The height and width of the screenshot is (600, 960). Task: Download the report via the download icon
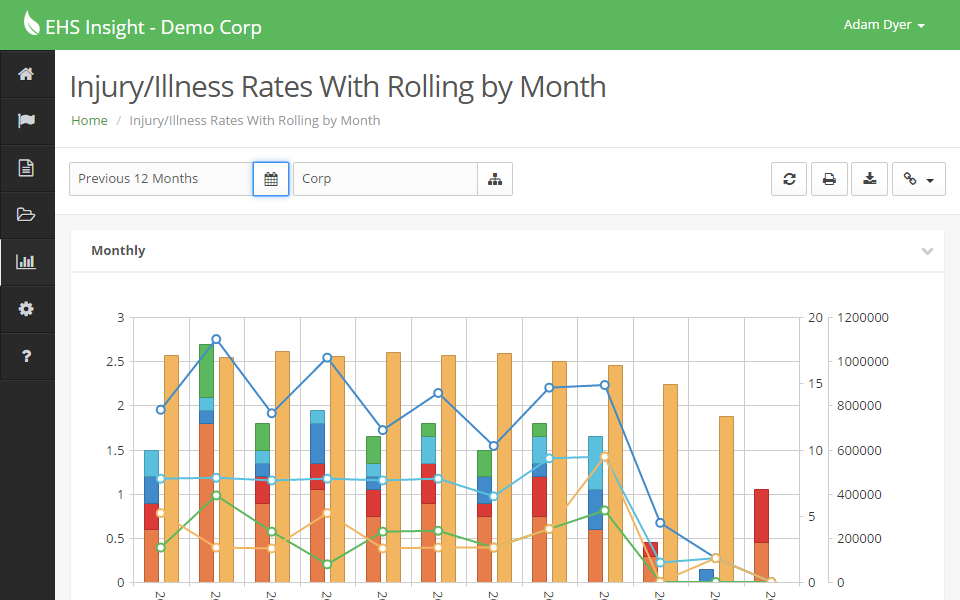pyautogui.click(x=869, y=178)
